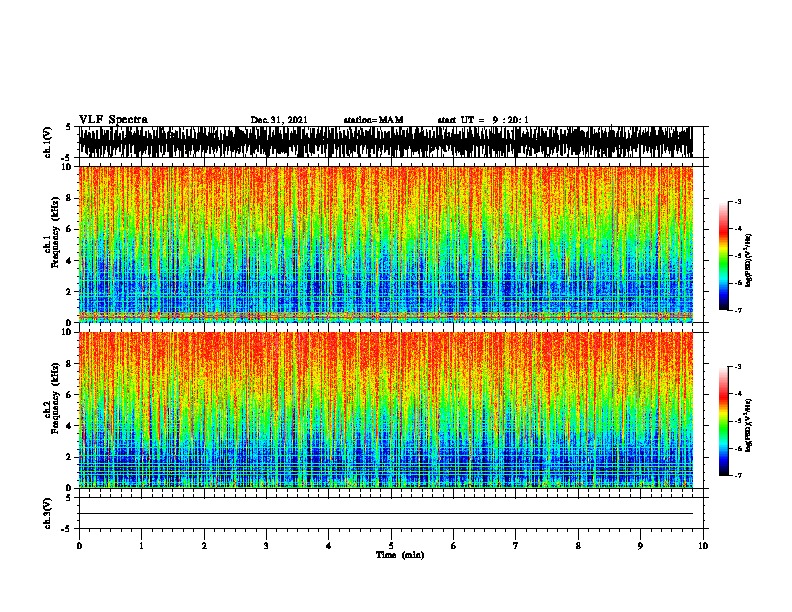Click the time axis tick label "10" at the far end
The image size is (792, 612).
point(703,546)
